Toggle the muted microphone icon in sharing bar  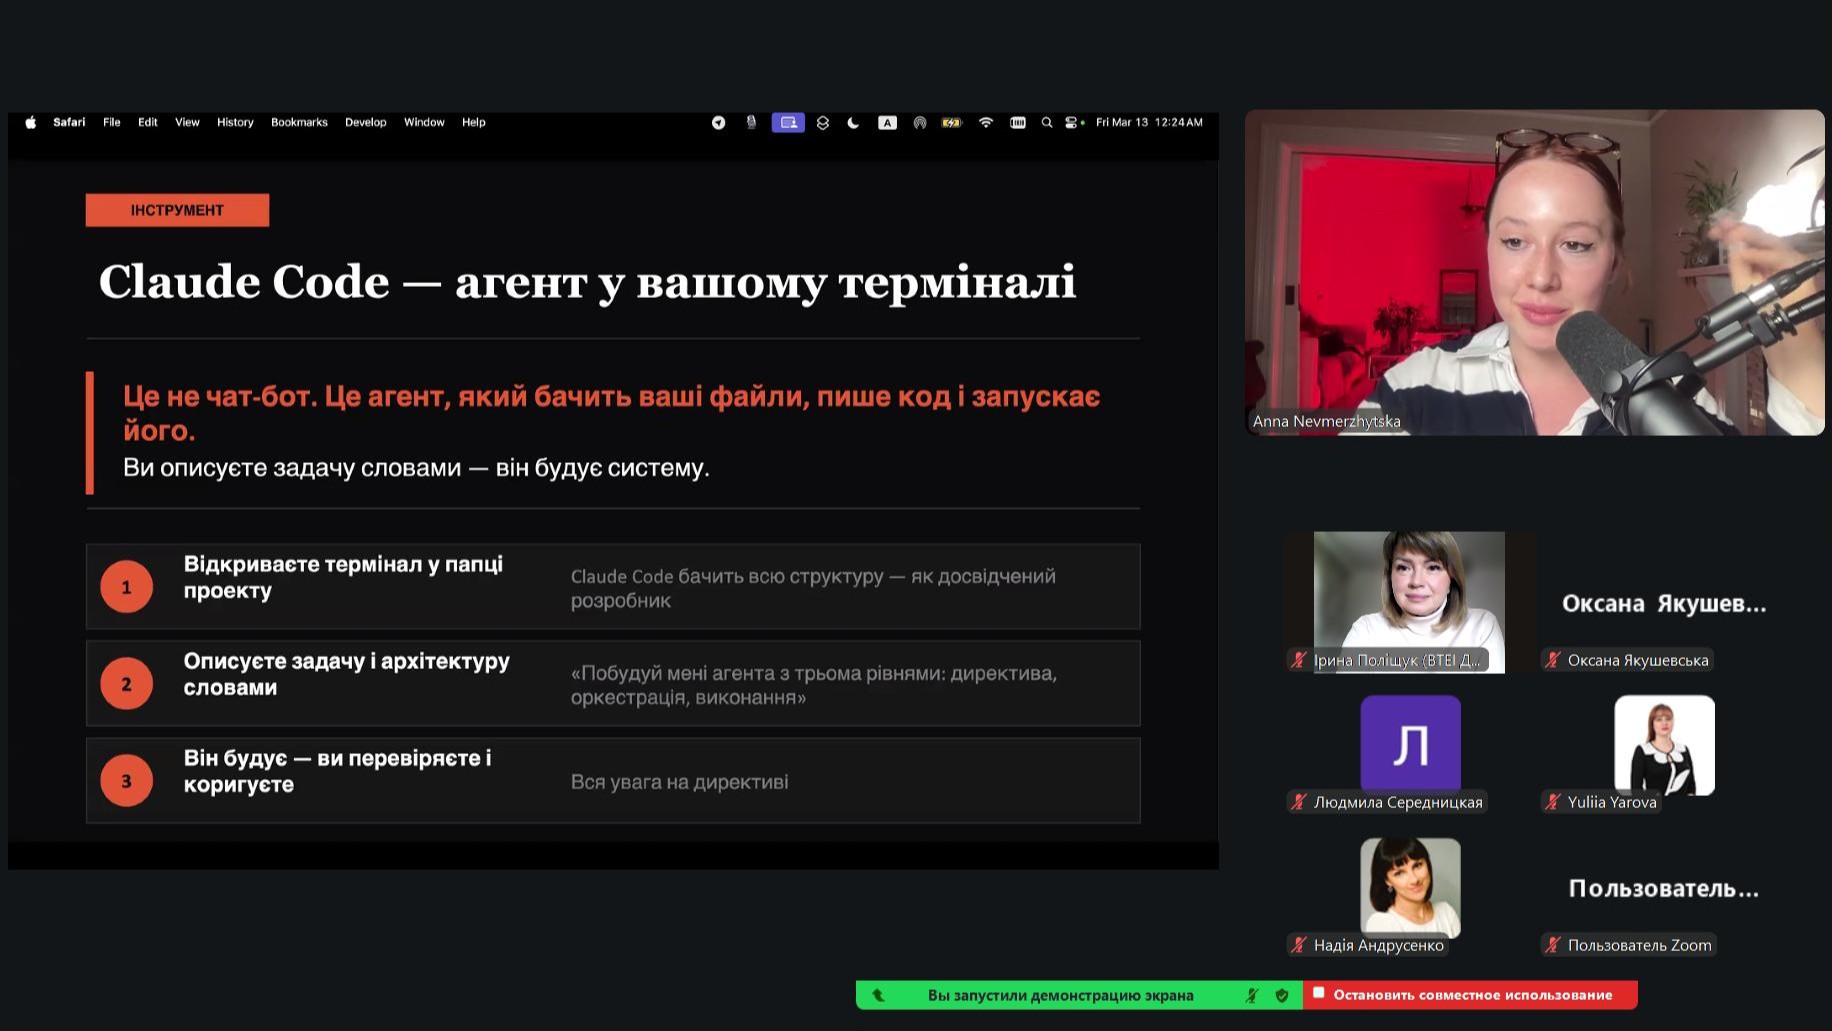[1252, 996]
